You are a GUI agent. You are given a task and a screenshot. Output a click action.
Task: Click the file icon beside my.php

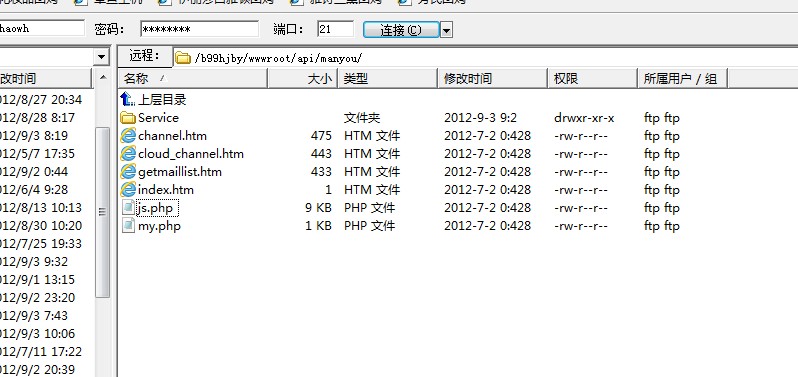[x=129, y=226]
